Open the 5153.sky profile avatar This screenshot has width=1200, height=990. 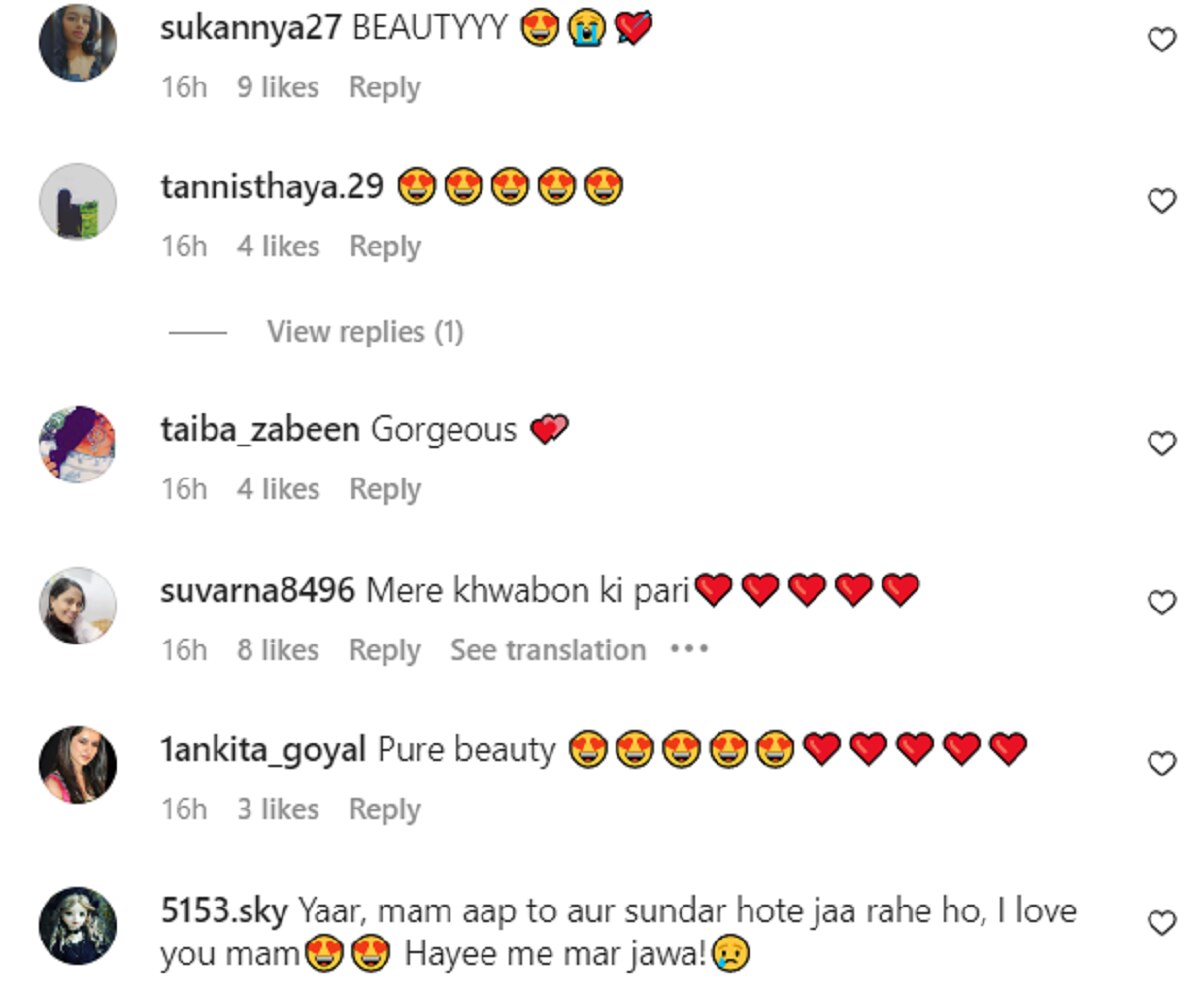78,925
